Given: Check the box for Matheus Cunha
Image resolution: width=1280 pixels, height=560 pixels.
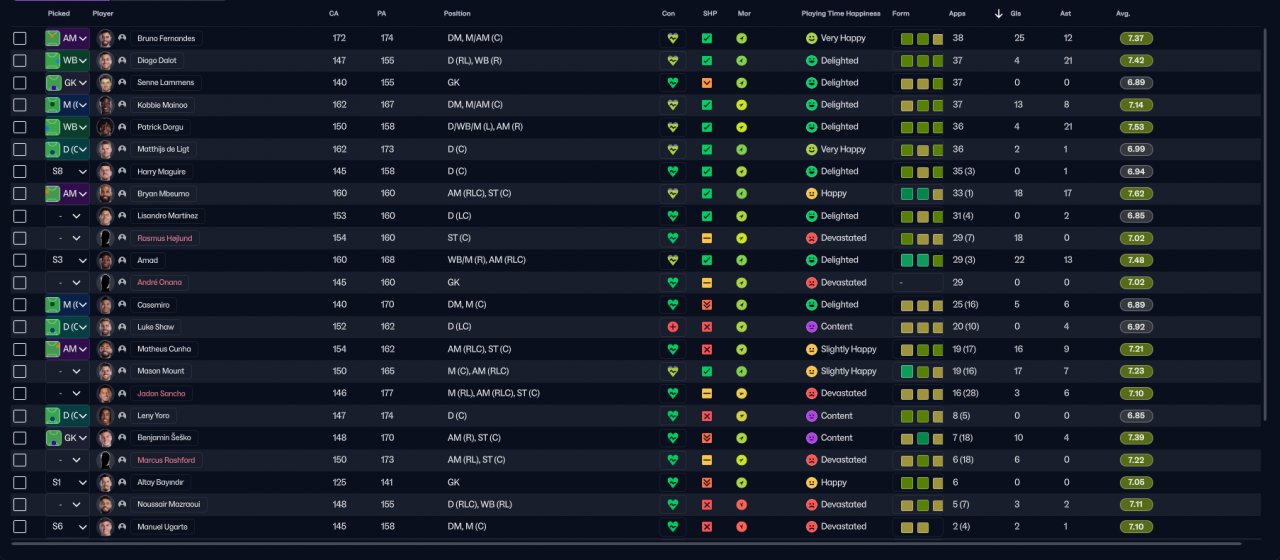Looking at the screenshot, I should click(20, 349).
